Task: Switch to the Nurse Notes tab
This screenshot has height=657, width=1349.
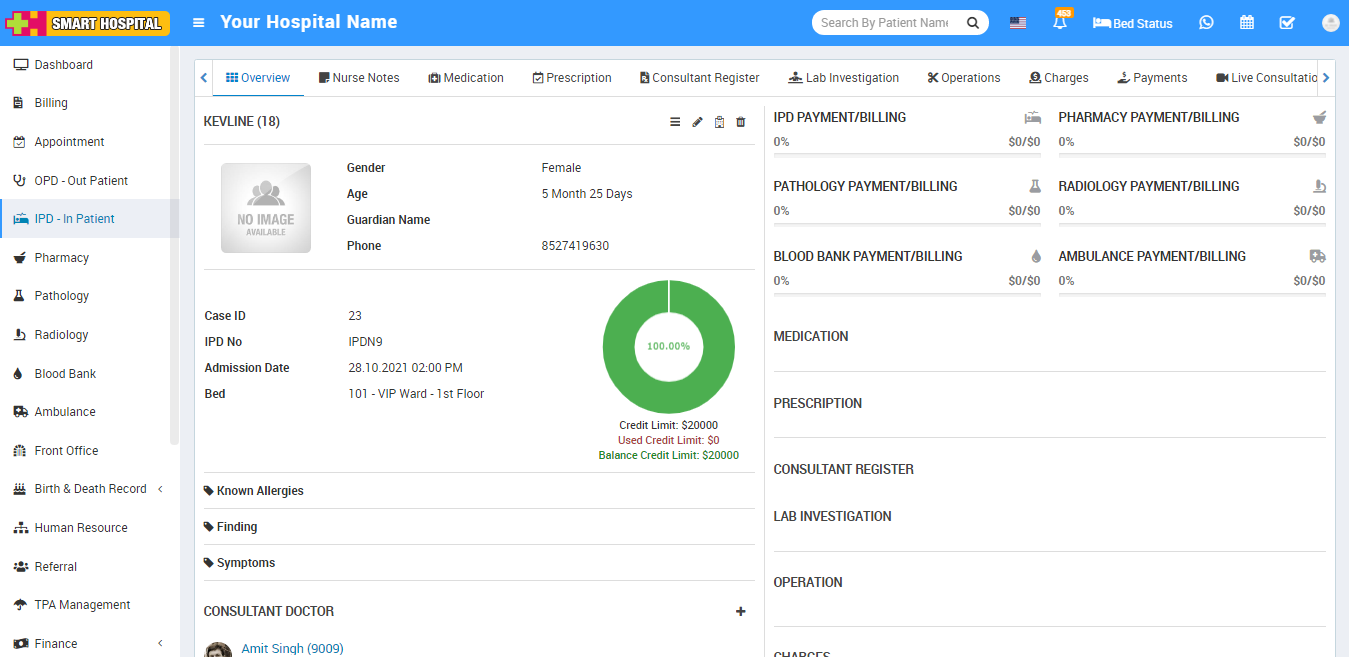Action: point(359,78)
